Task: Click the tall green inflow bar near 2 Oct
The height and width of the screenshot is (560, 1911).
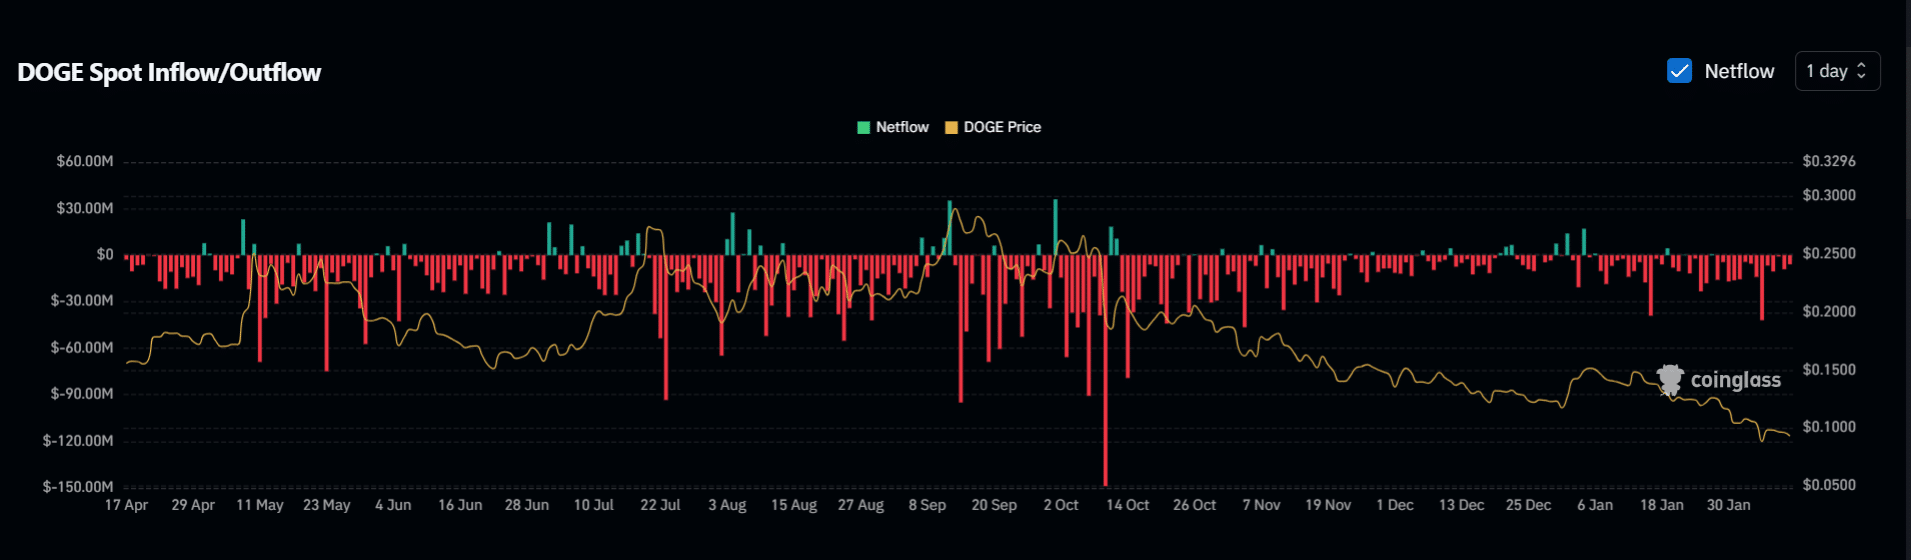Action: 1055,227
